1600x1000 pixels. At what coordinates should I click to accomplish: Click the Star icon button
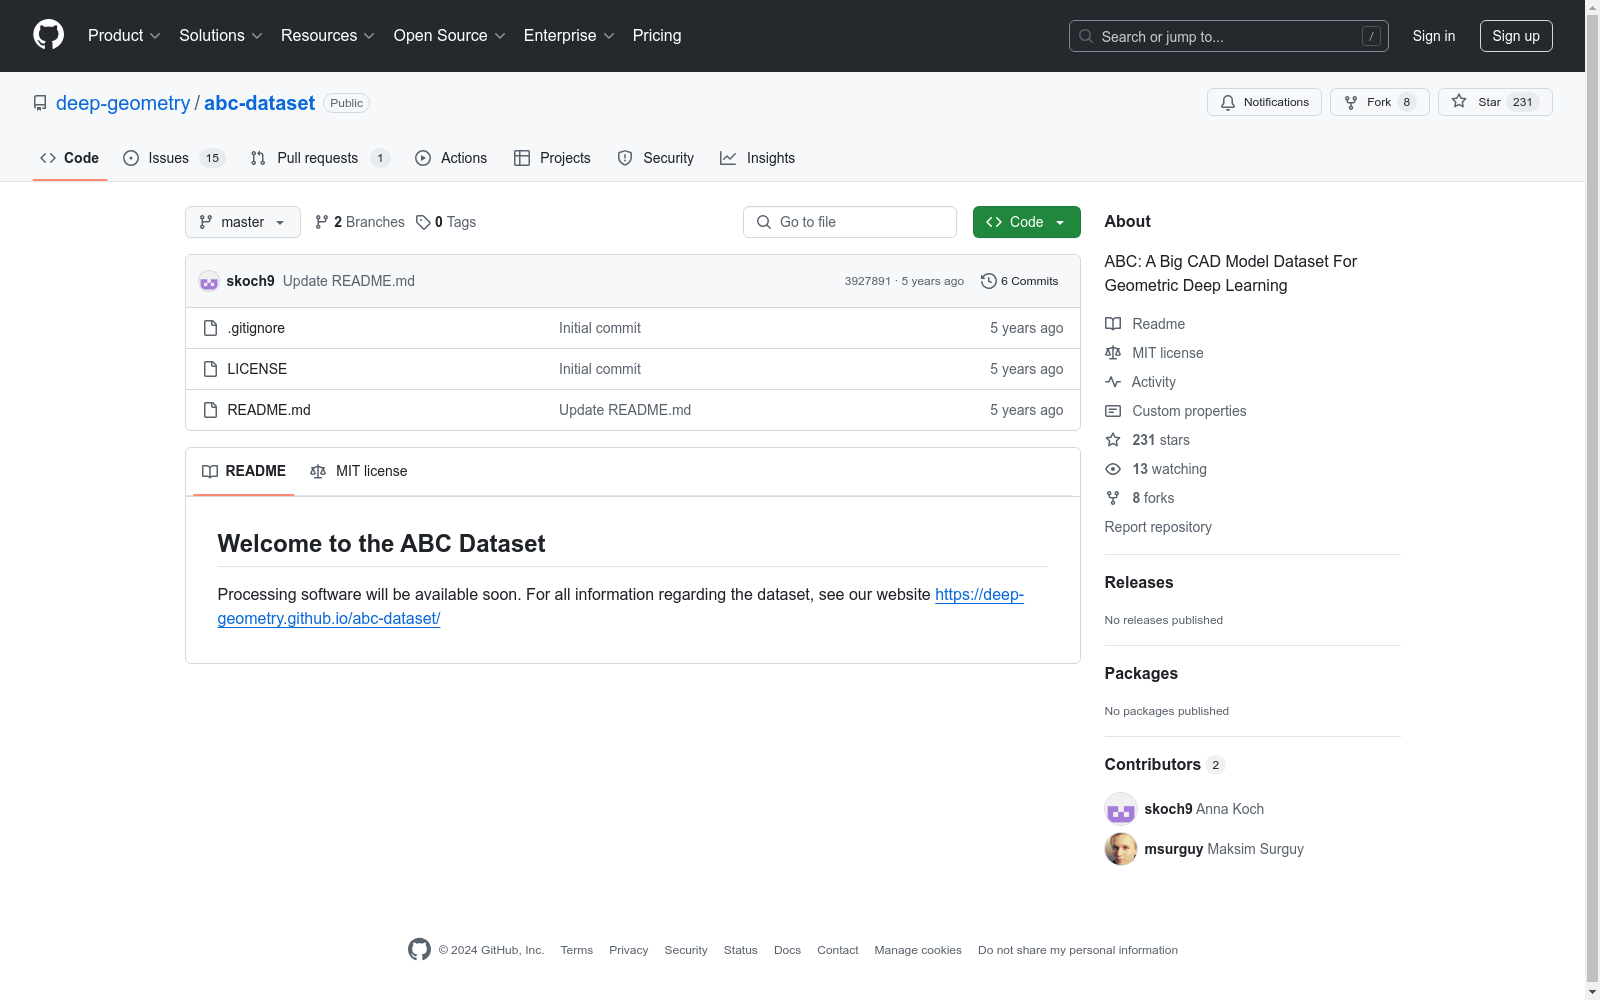[x=1459, y=102]
